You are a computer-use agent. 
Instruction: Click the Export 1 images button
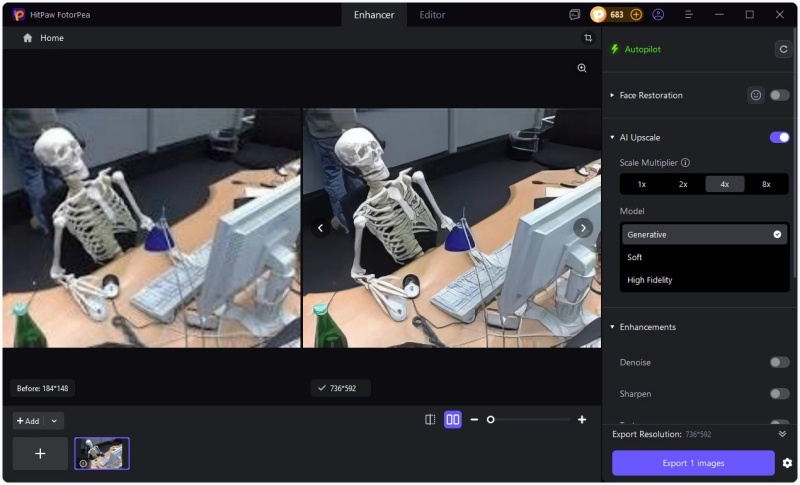[x=693, y=463]
